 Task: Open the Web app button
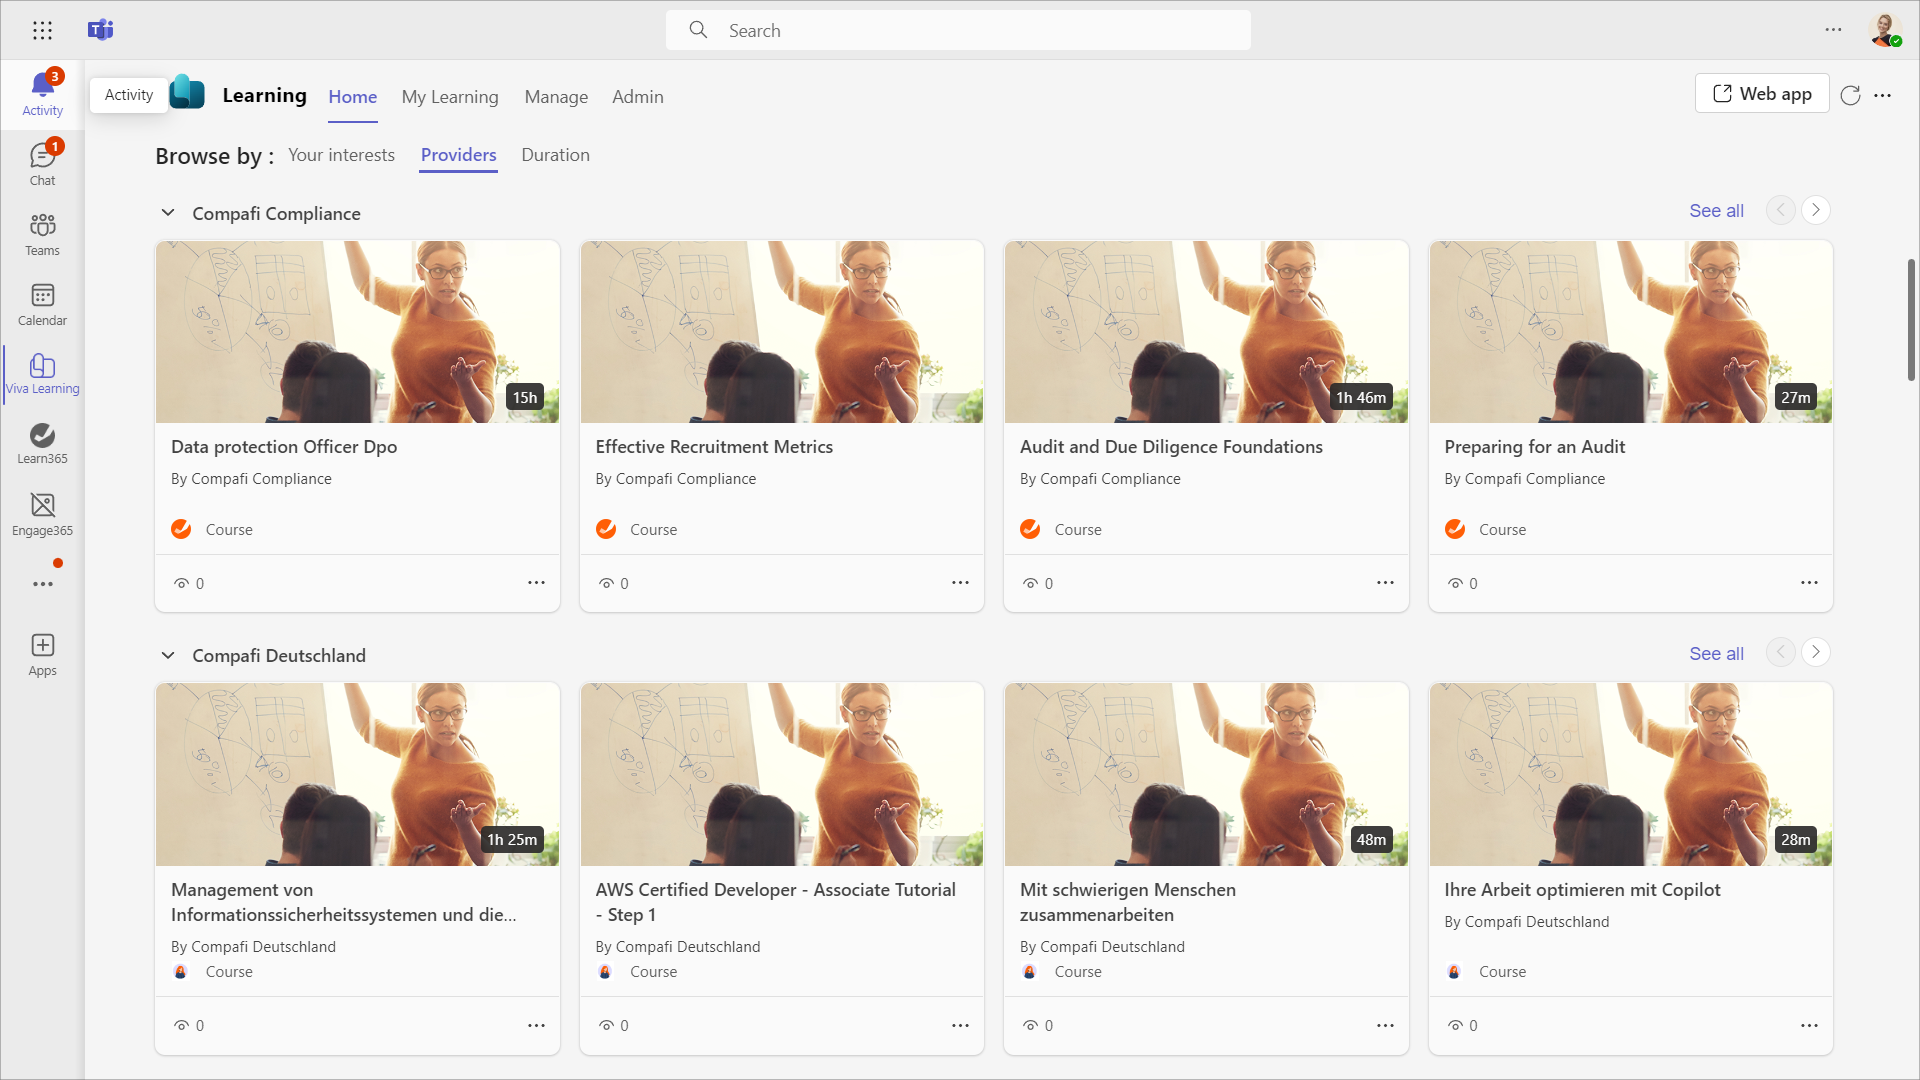pyautogui.click(x=1762, y=93)
